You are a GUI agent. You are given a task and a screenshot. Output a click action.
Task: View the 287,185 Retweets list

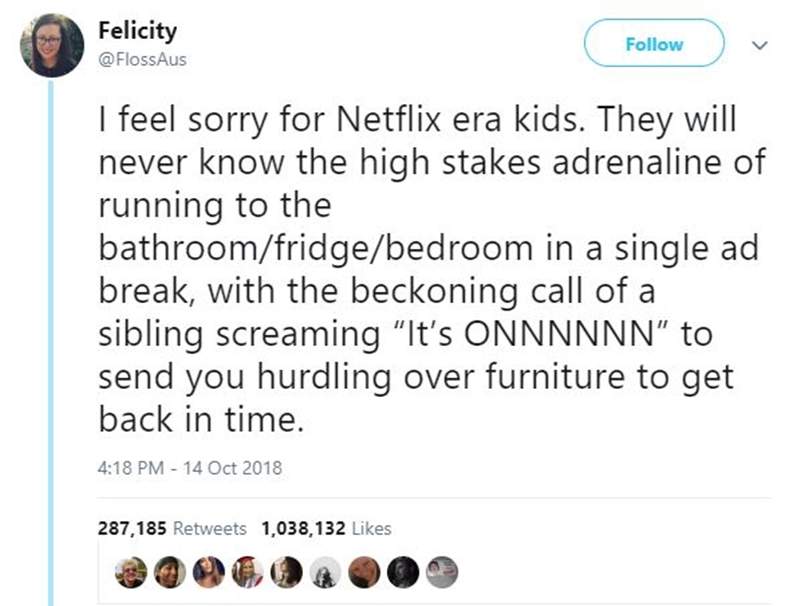pyautogui.click(x=171, y=528)
